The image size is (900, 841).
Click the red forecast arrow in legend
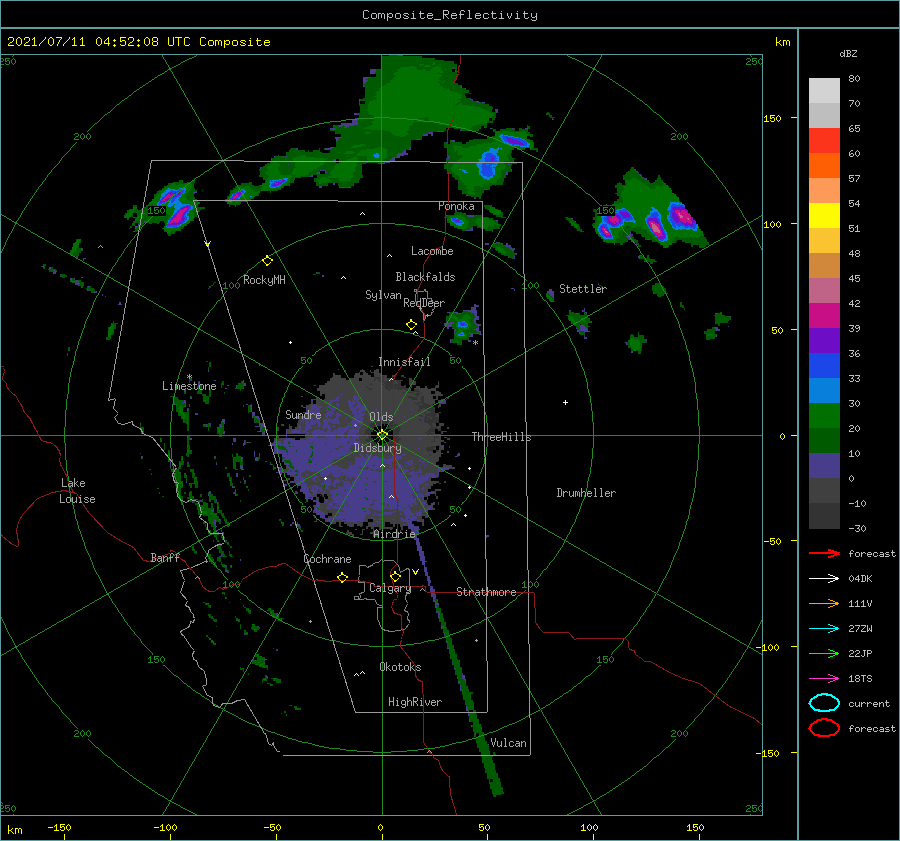(x=824, y=553)
